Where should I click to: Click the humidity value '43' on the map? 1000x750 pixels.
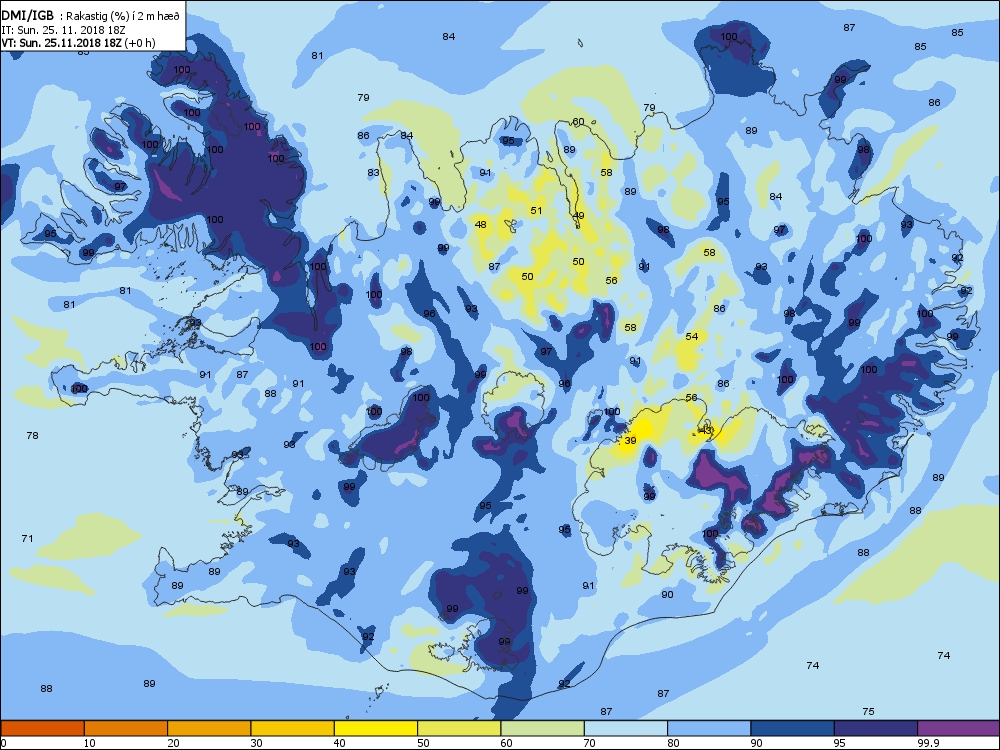[x=705, y=431]
